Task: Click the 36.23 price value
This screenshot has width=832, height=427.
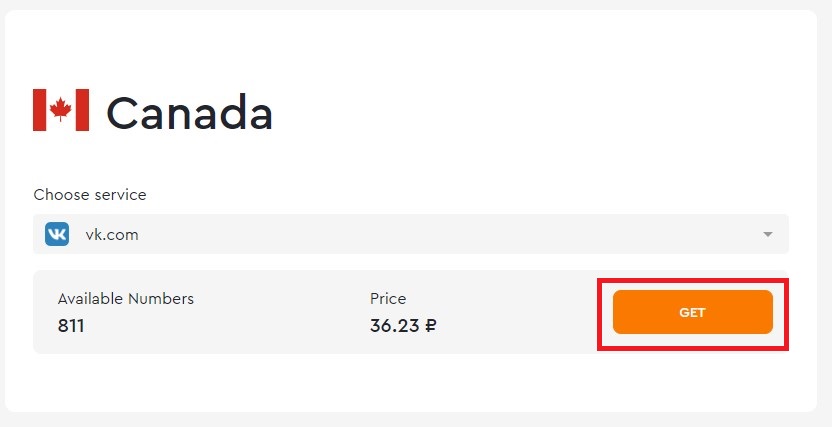Action: (395, 325)
